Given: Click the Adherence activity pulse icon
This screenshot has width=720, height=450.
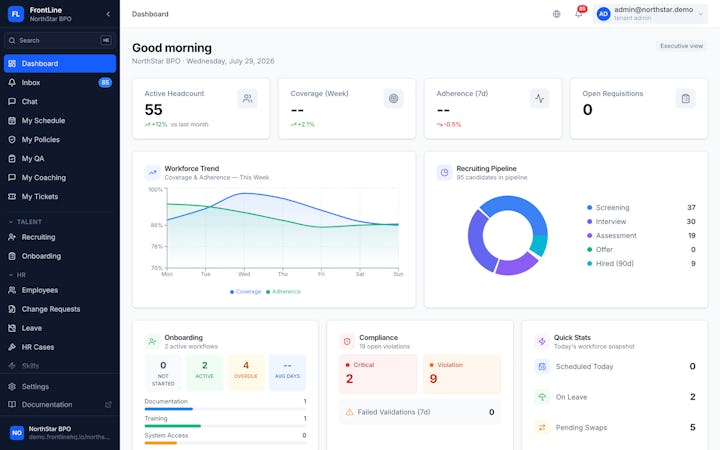Looking at the screenshot, I should coord(540,98).
